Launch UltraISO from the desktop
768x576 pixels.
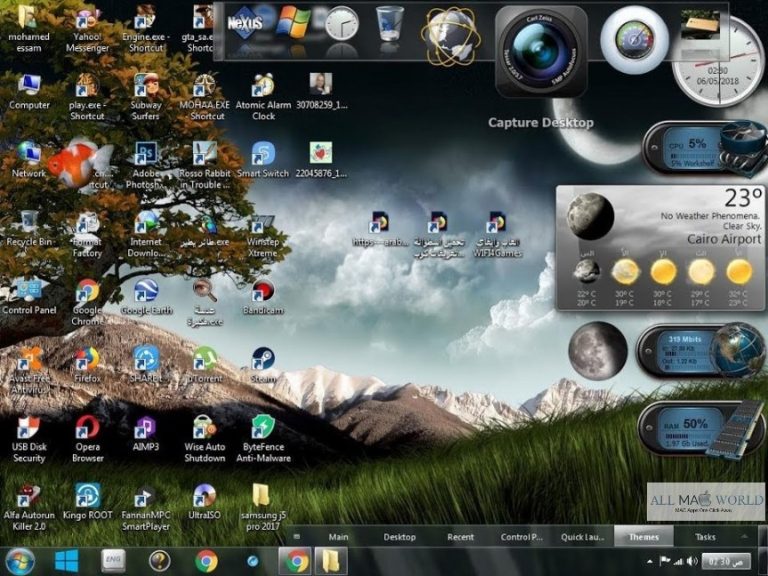coord(204,496)
